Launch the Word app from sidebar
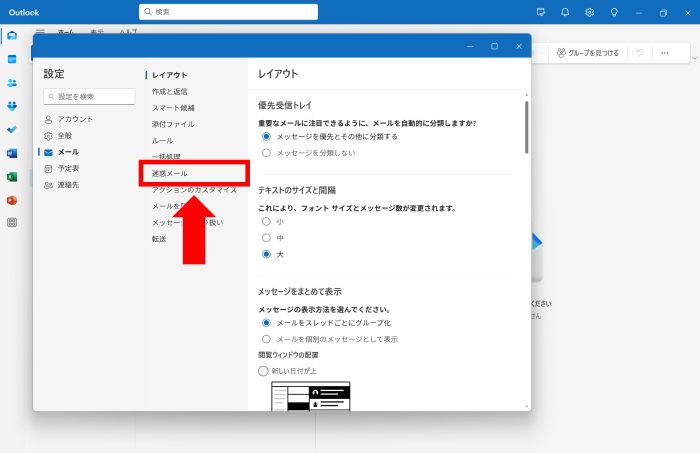Image resolution: width=700 pixels, height=453 pixels. tap(12, 153)
